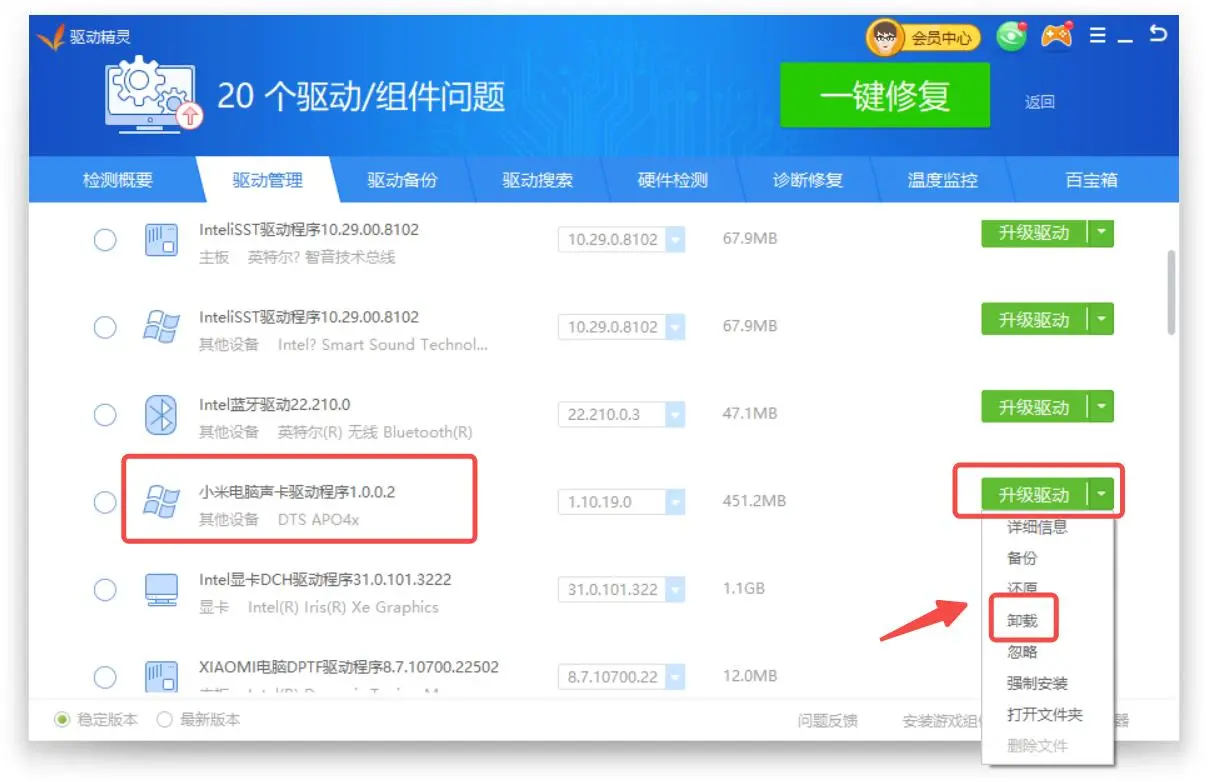Click the 驱动精灵 logo icon
Viewport: 1208px width, 782px height.
[51, 37]
